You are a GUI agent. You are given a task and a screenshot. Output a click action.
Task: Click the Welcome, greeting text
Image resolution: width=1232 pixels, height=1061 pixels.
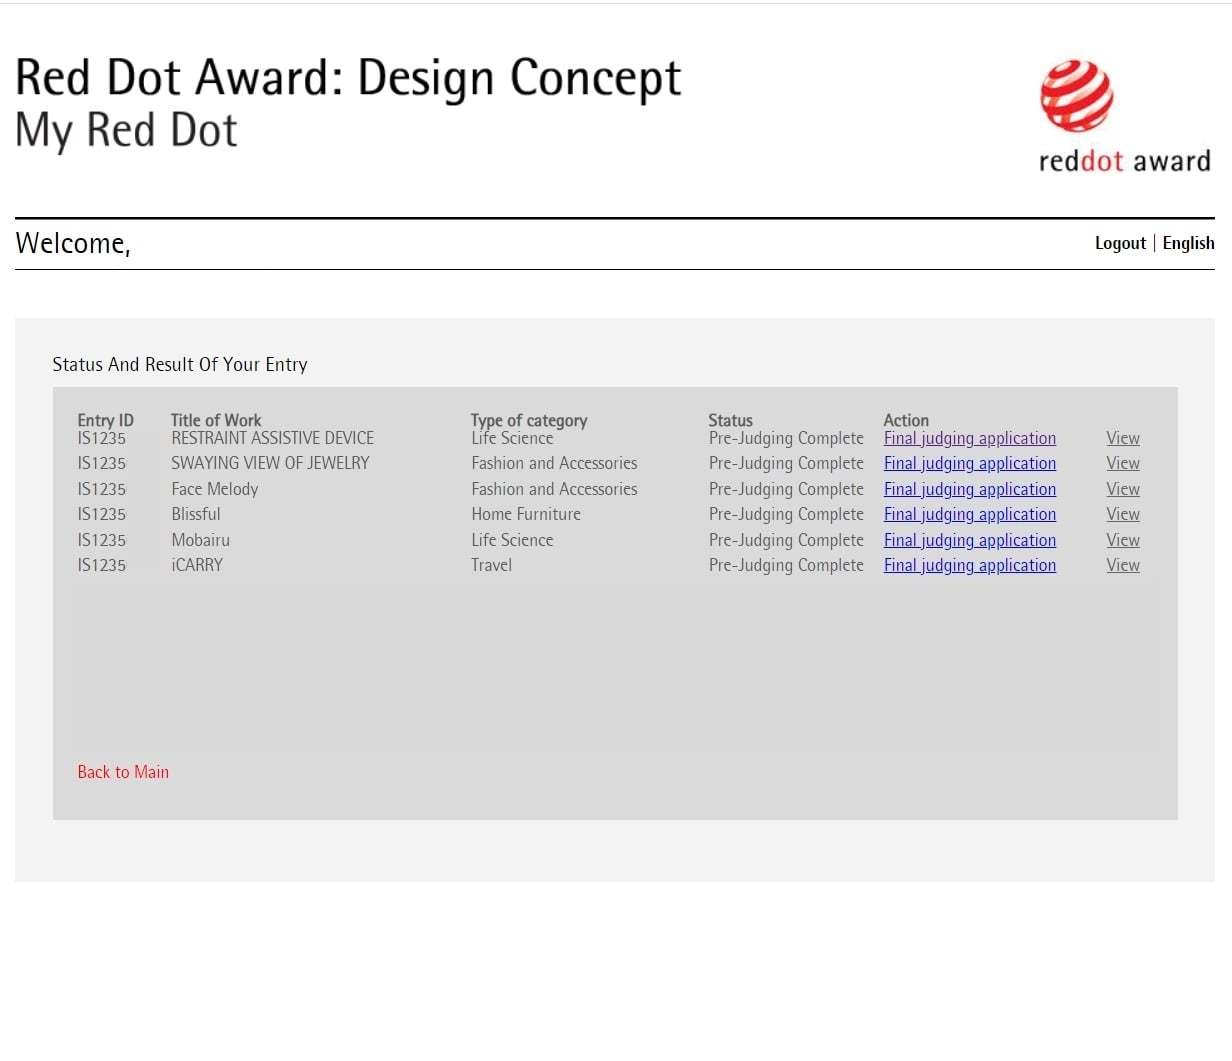73,243
